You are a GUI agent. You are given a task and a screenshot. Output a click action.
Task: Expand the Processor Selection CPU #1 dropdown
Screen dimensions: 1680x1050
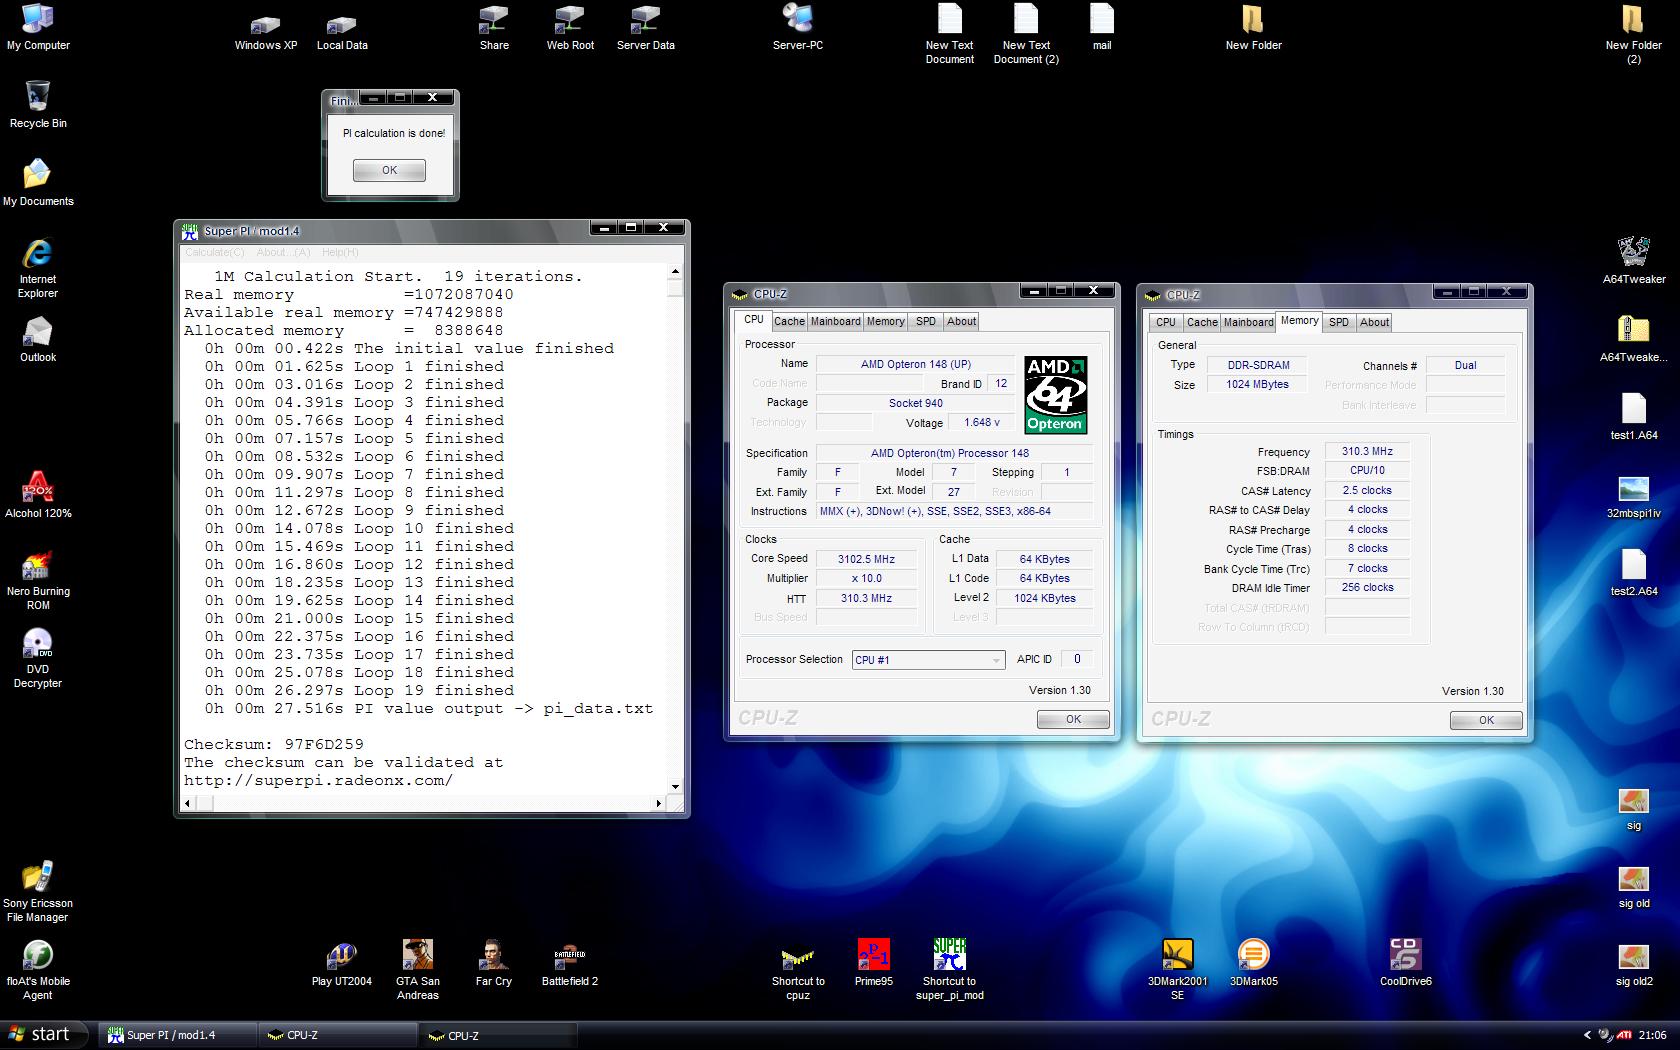click(996, 660)
